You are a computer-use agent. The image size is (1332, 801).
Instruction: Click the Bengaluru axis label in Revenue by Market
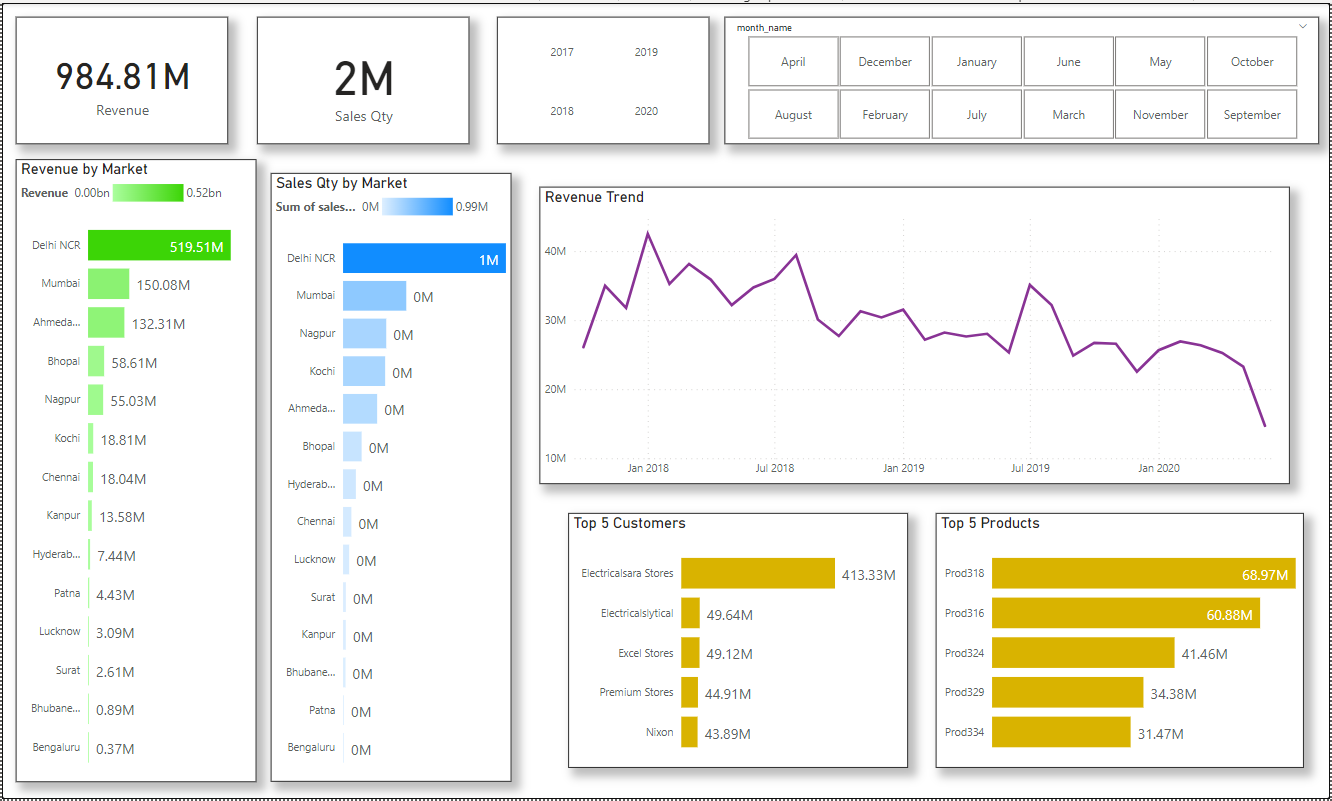58,747
